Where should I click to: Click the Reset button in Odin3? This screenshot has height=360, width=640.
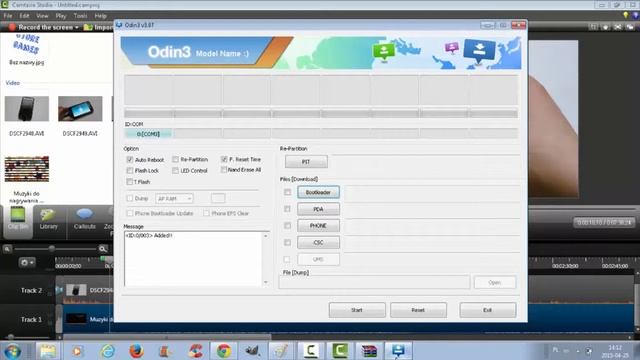pos(418,310)
